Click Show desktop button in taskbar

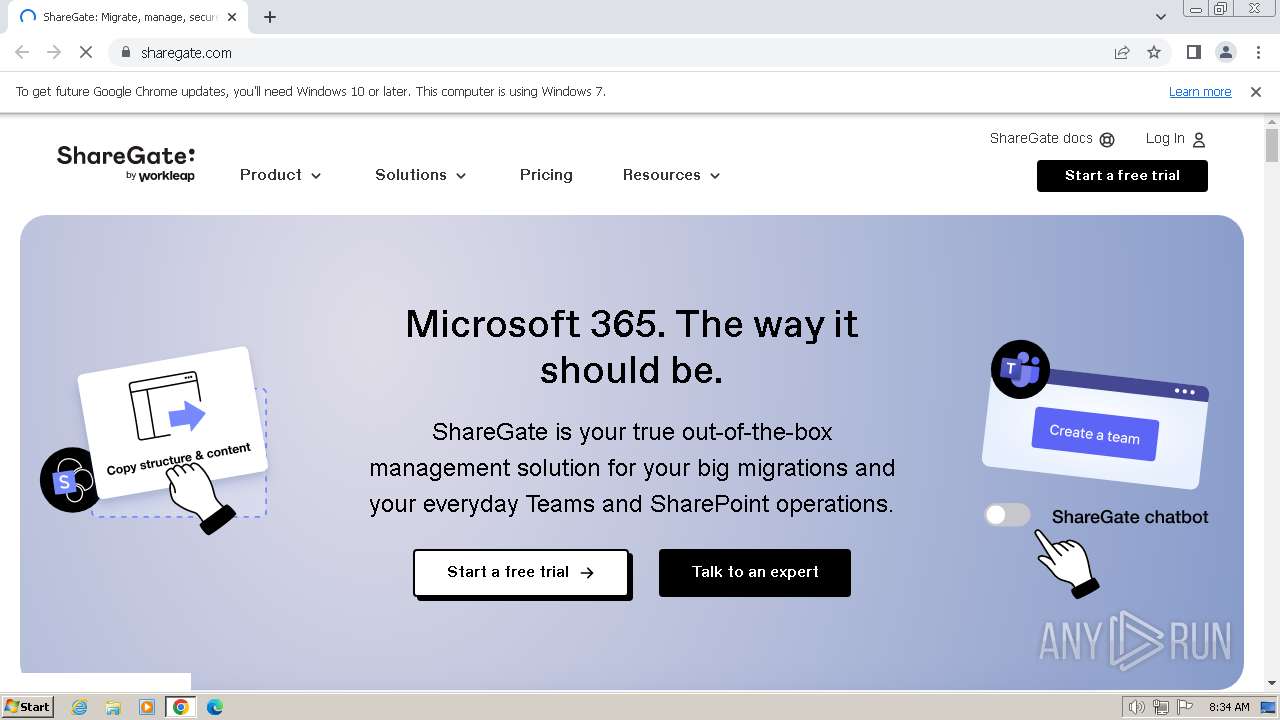(x=1269, y=707)
